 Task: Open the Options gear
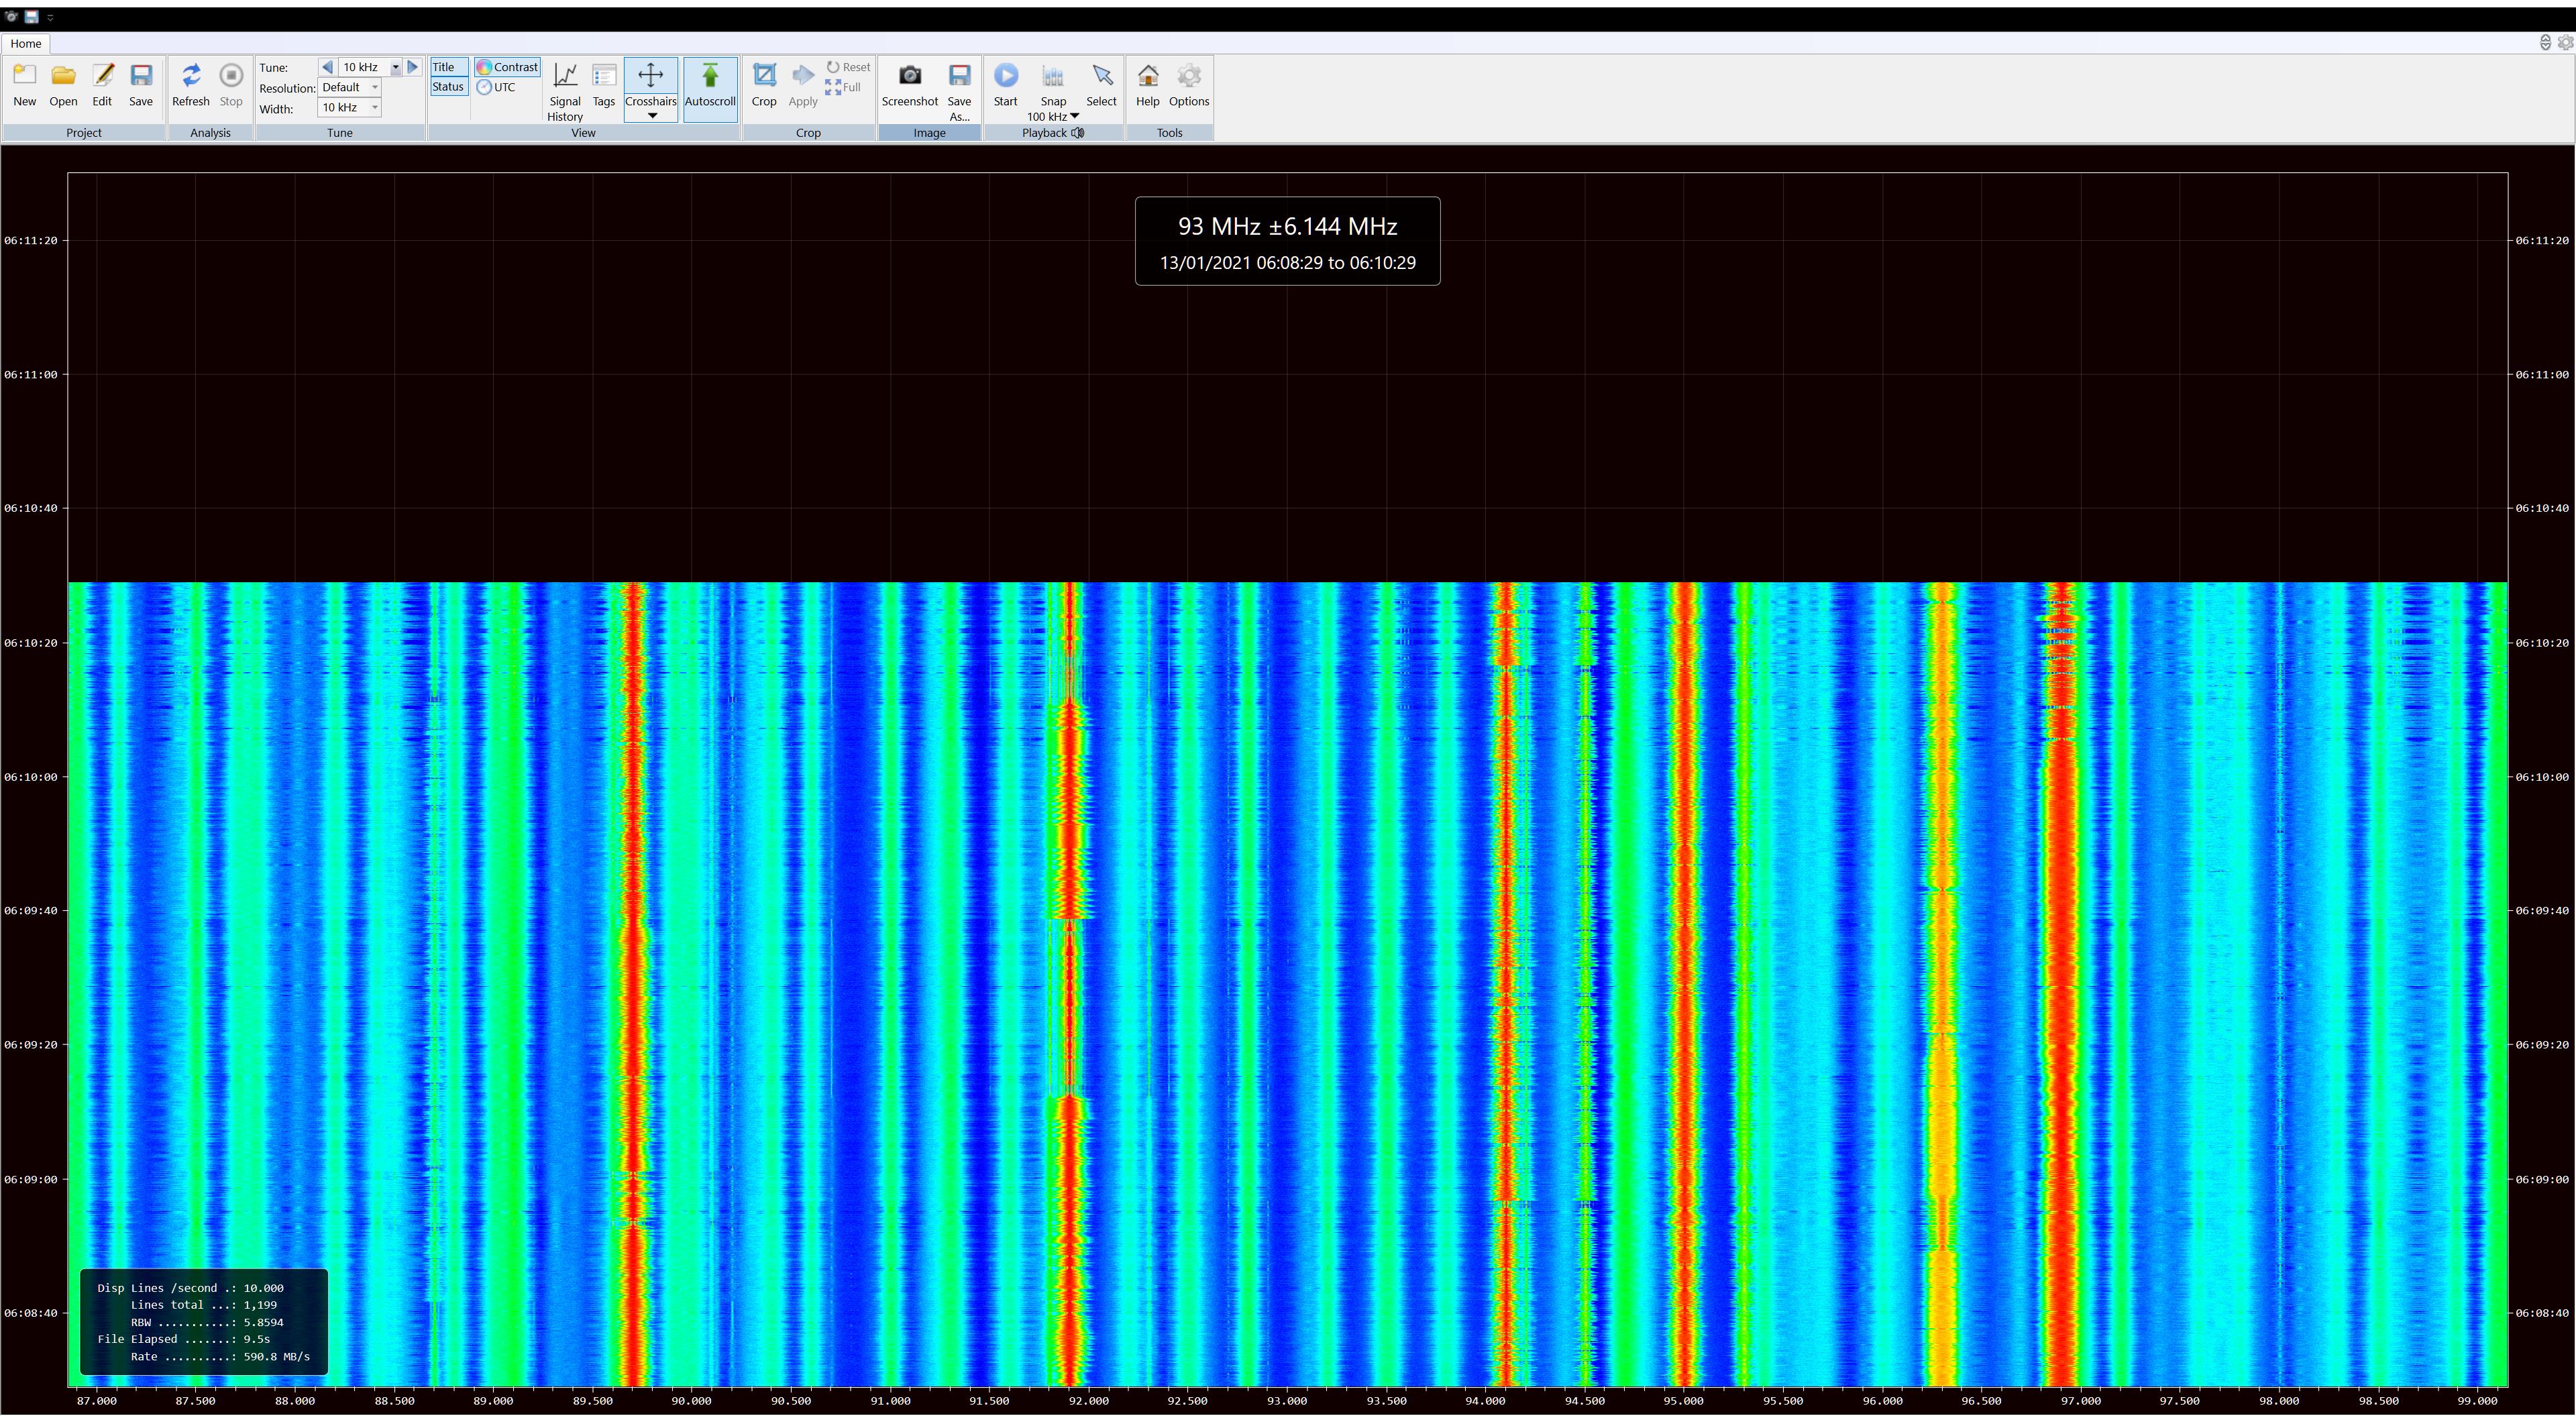point(1188,77)
